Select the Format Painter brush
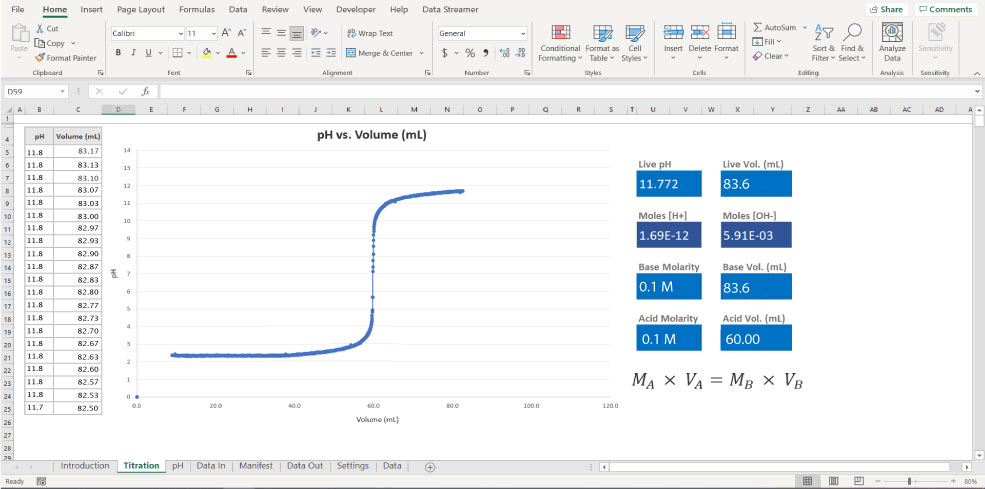 pos(40,58)
